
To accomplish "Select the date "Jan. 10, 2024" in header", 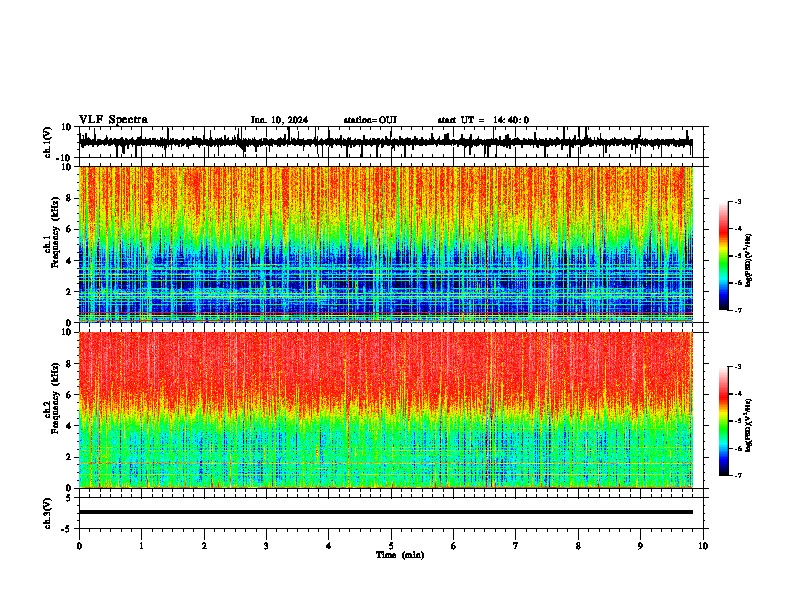I will 279,120.
